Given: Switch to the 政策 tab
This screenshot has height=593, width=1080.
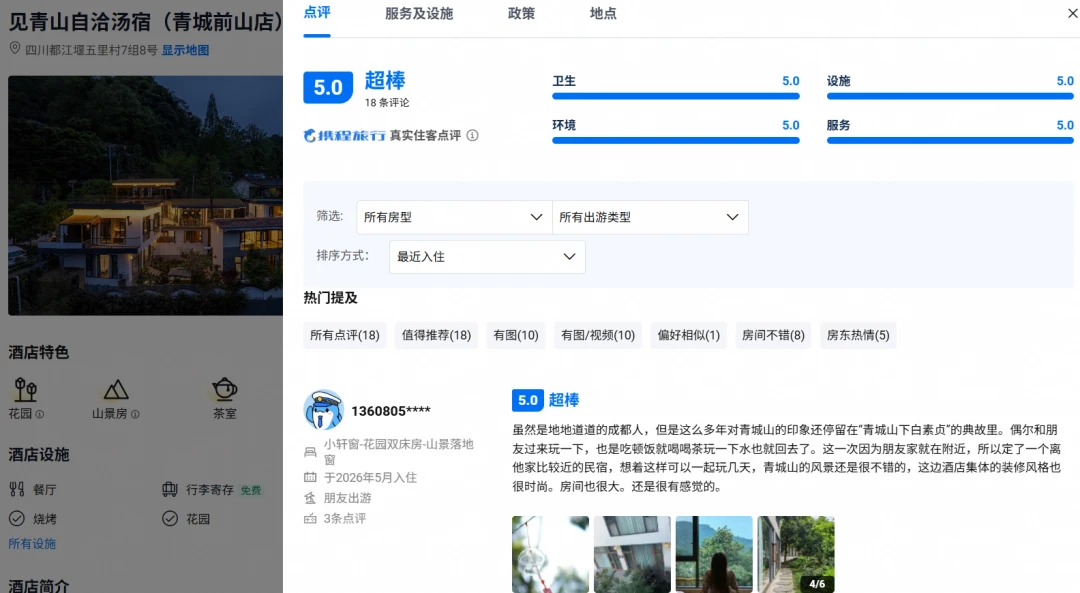Looking at the screenshot, I should pyautogui.click(x=521, y=14).
